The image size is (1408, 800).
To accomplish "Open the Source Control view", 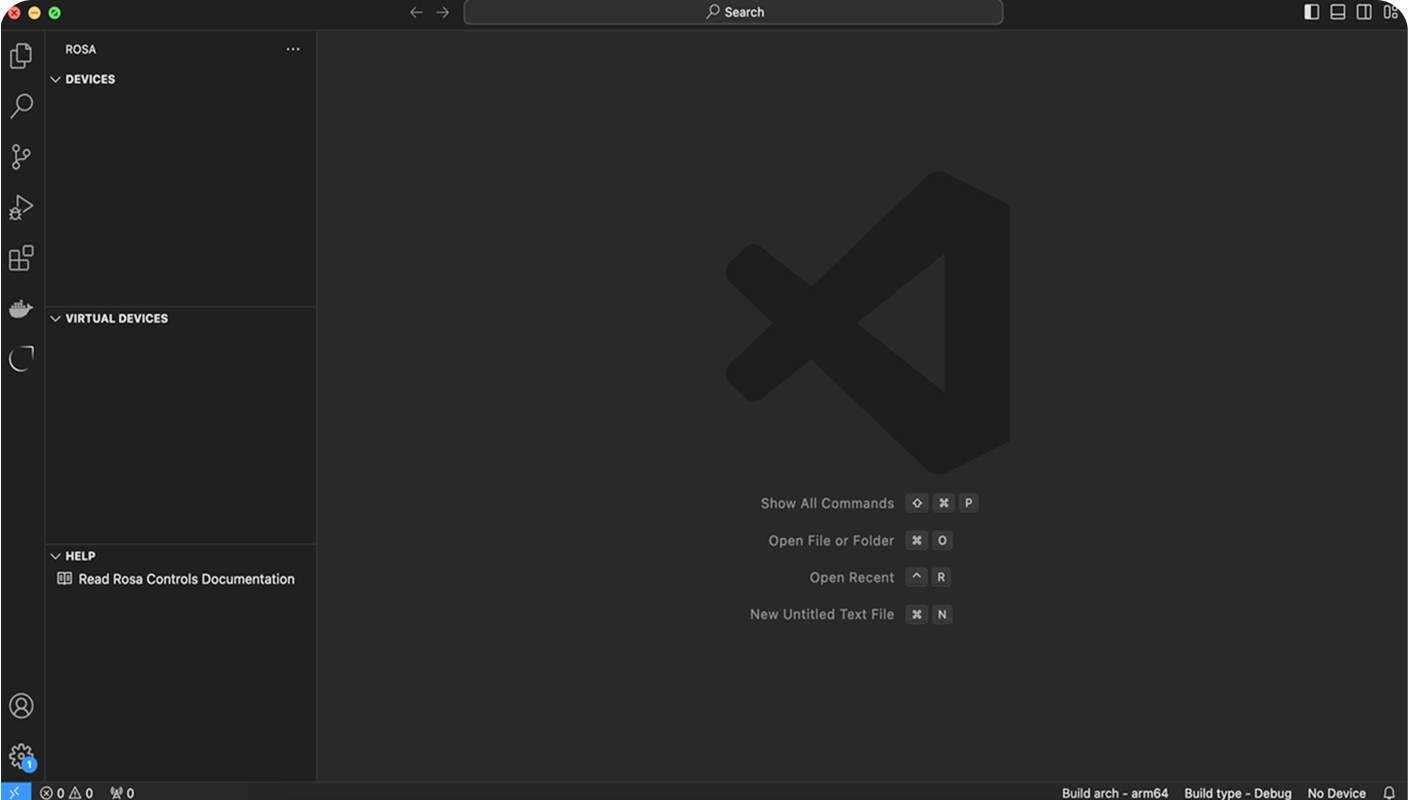I will (x=21, y=157).
